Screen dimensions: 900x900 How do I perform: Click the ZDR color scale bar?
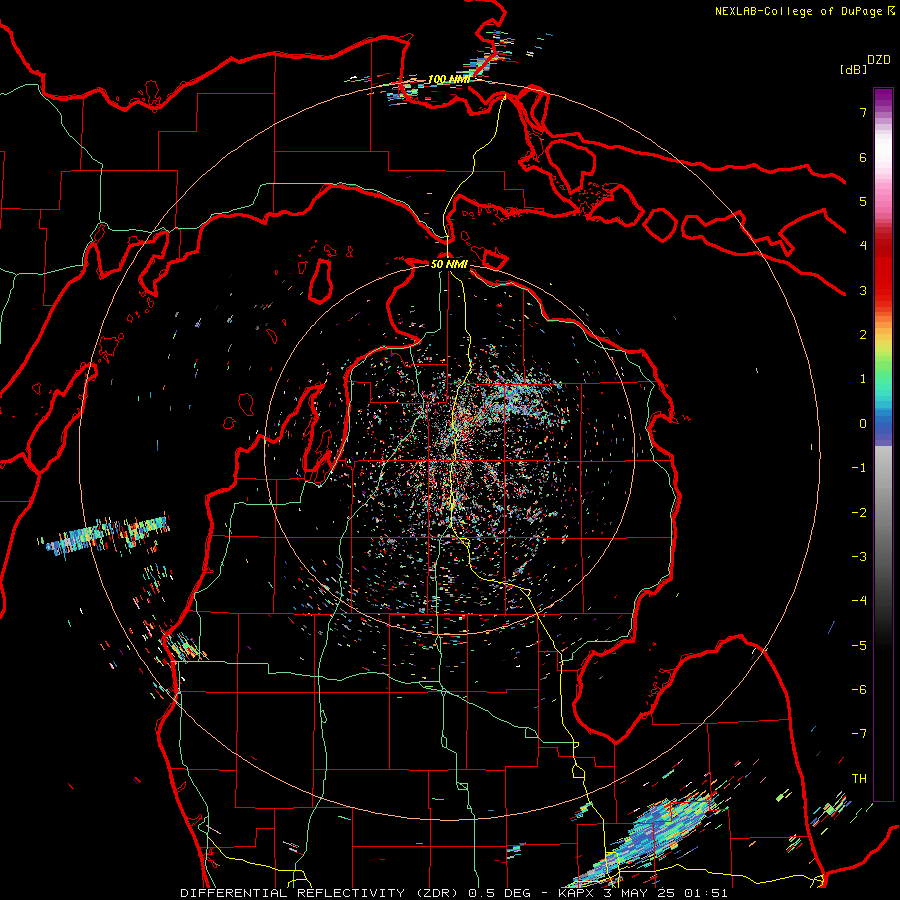(883, 444)
